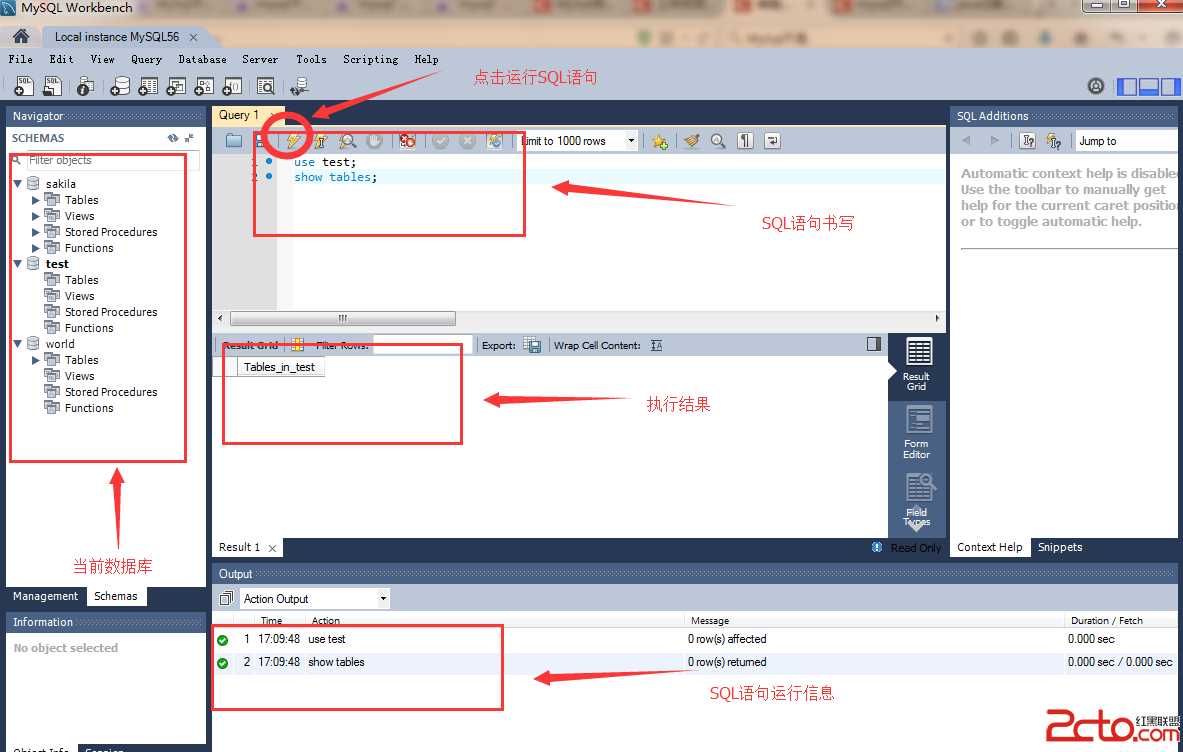Image resolution: width=1183 pixels, height=752 pixels.
Task: Switch to the Schemas tab
Action: coord(115,596)
